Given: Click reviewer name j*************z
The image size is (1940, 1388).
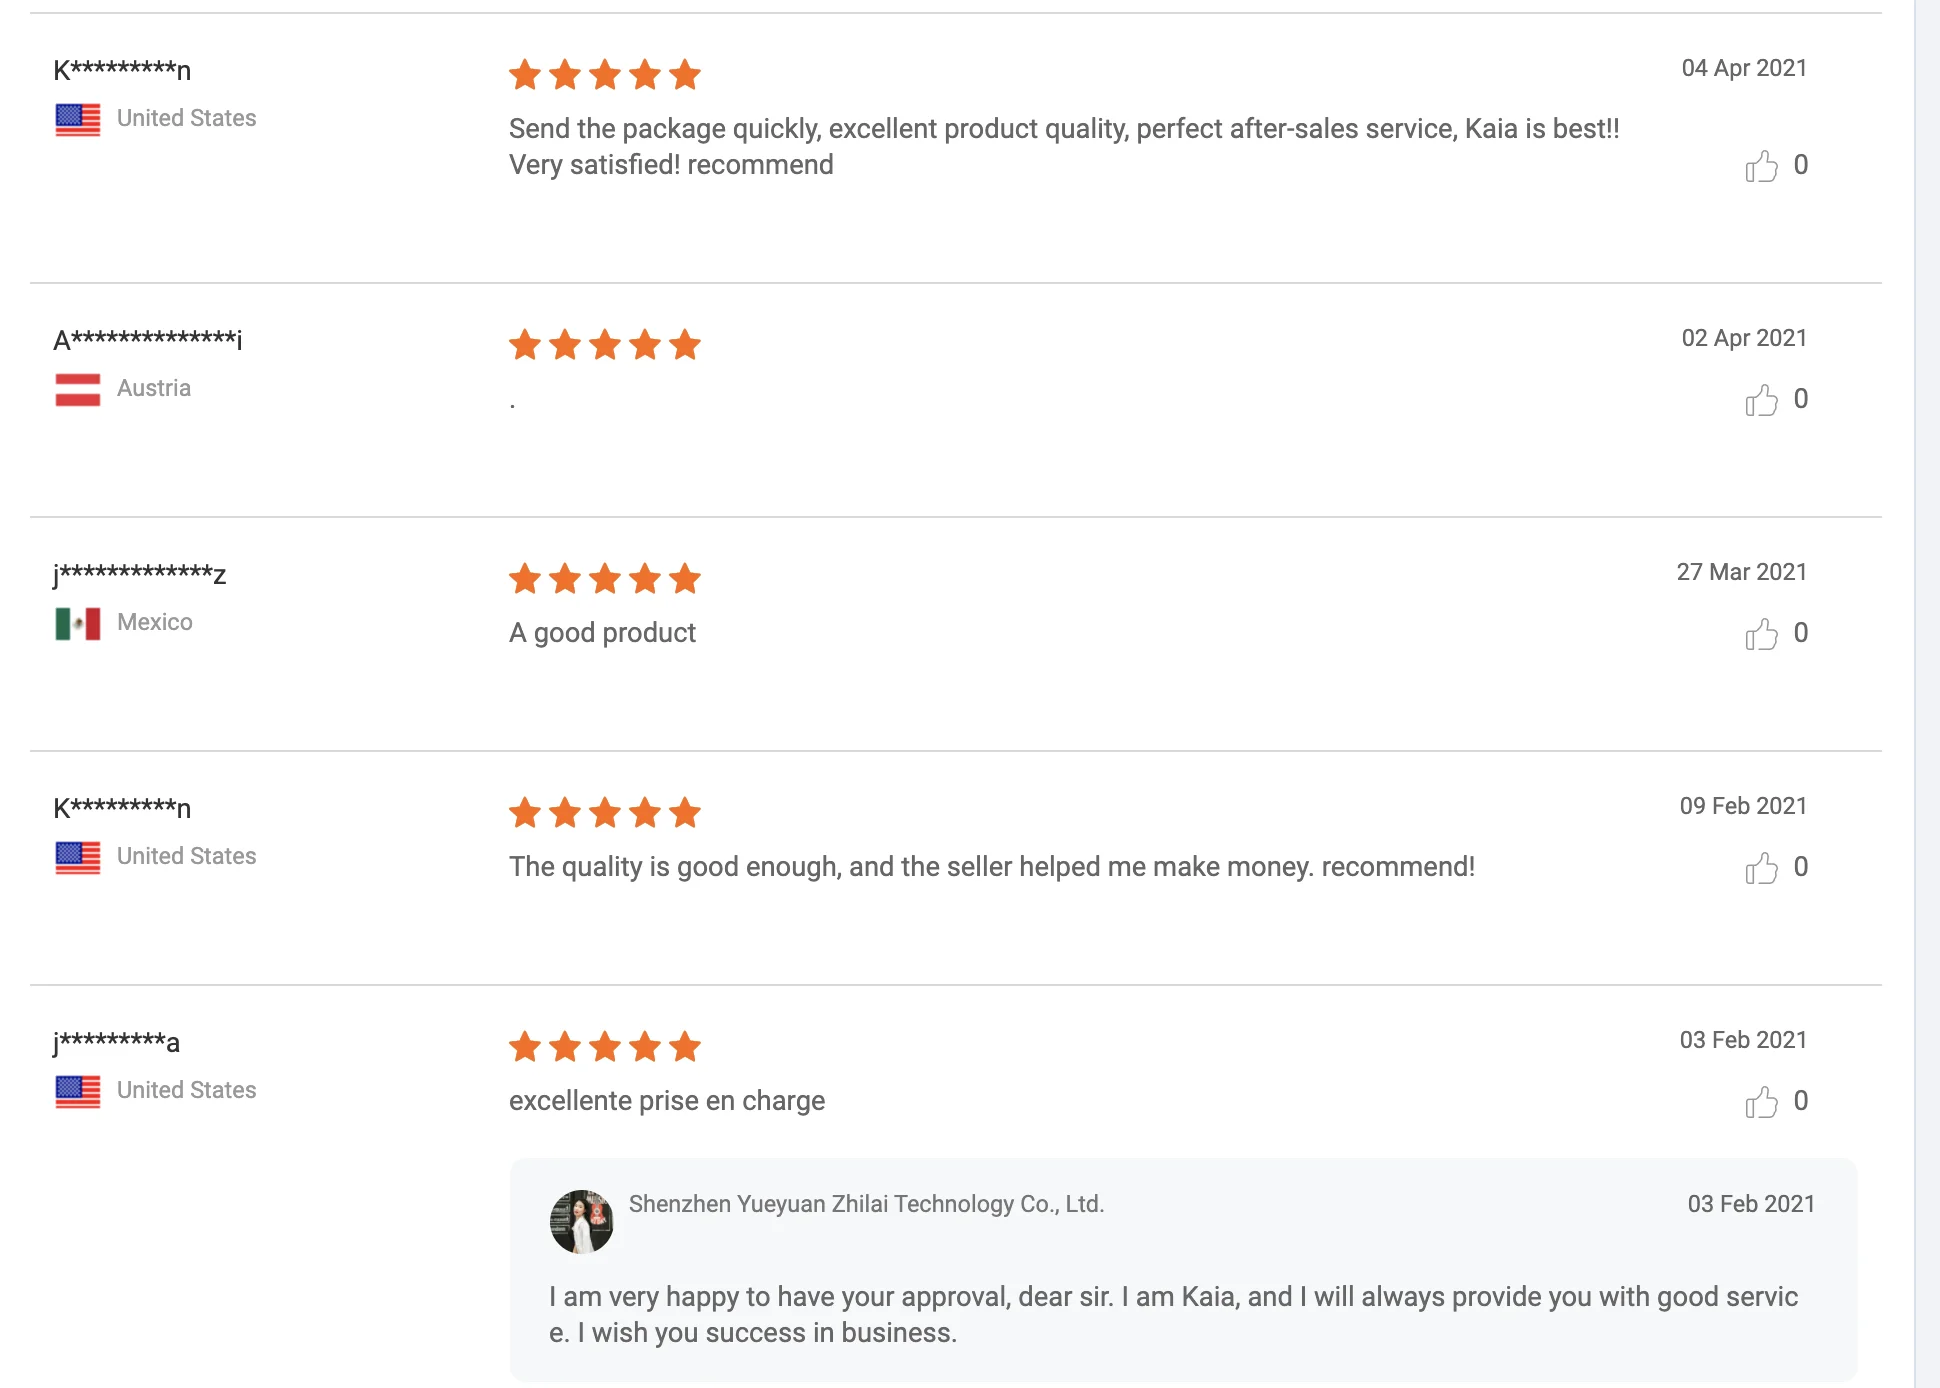Looking at the screenshot, I should coord(140,574).
